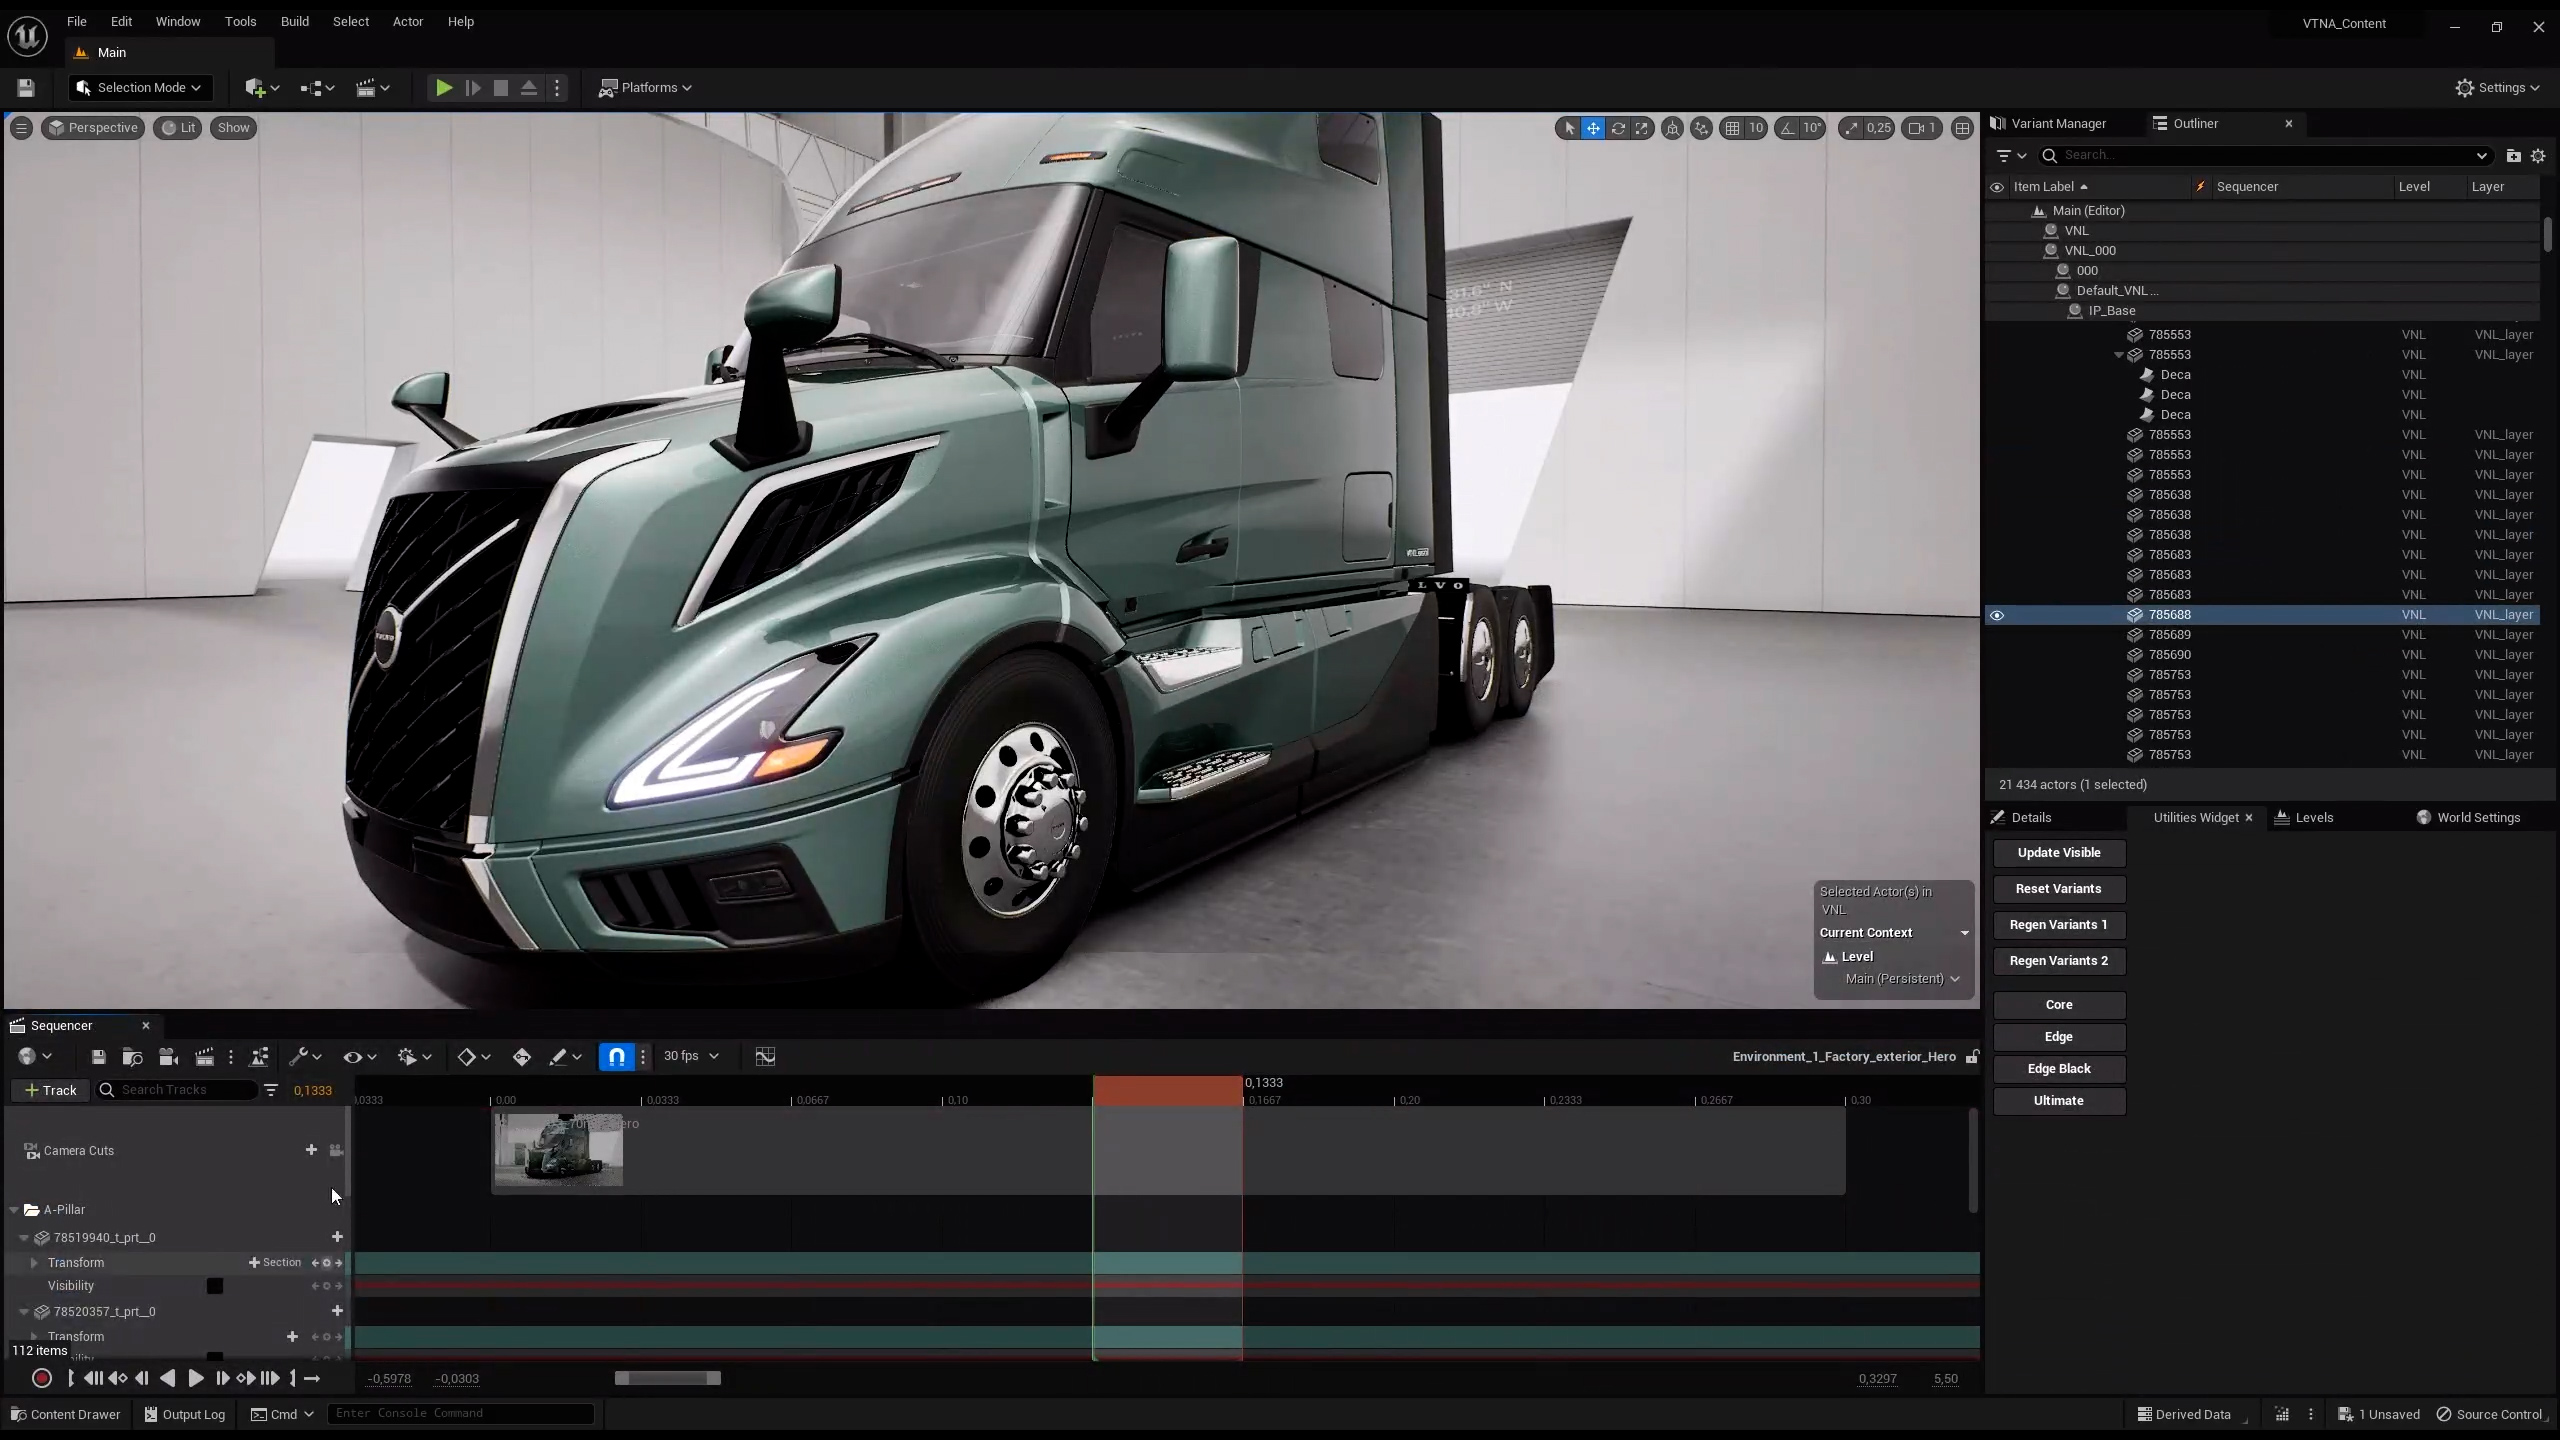The height and width of the screenshot is (1440, 2560).
Task: Open the render movie clapperboard icon
Action: (x=204, y=1056)
